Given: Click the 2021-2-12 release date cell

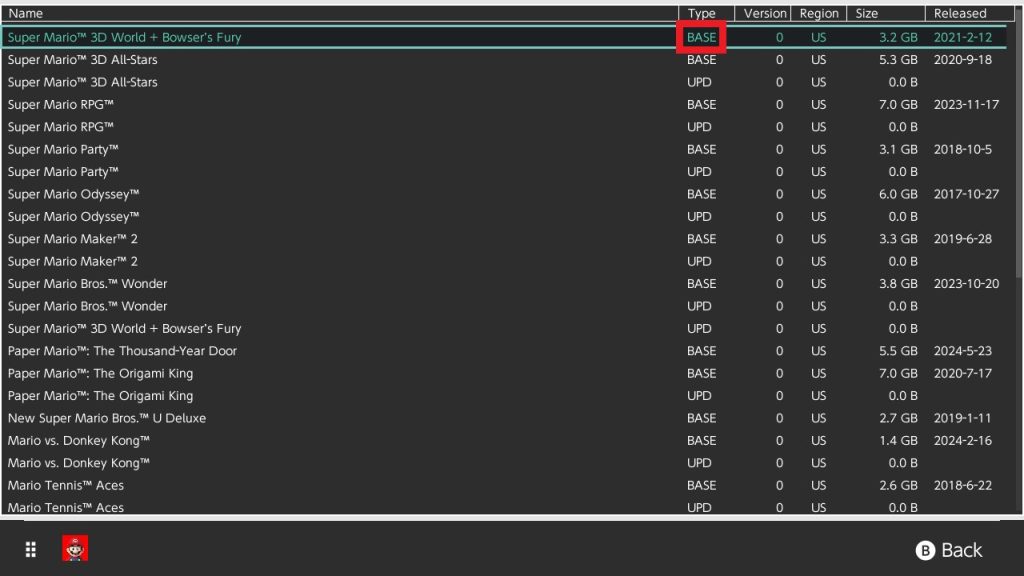Looking at the screenshot, I should coord(963,37).
